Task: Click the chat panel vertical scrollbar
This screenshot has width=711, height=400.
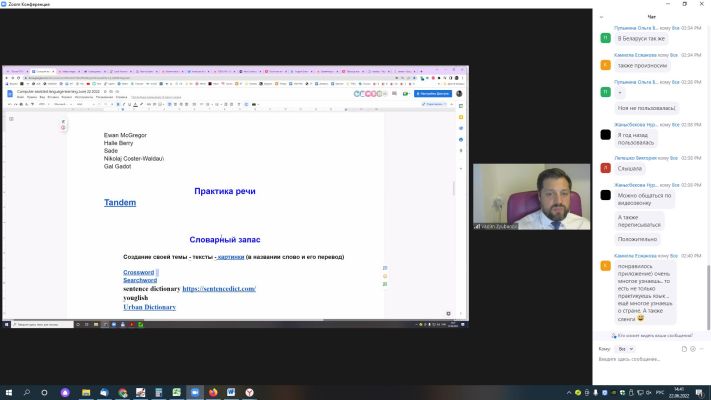Action: pos(708,297)
